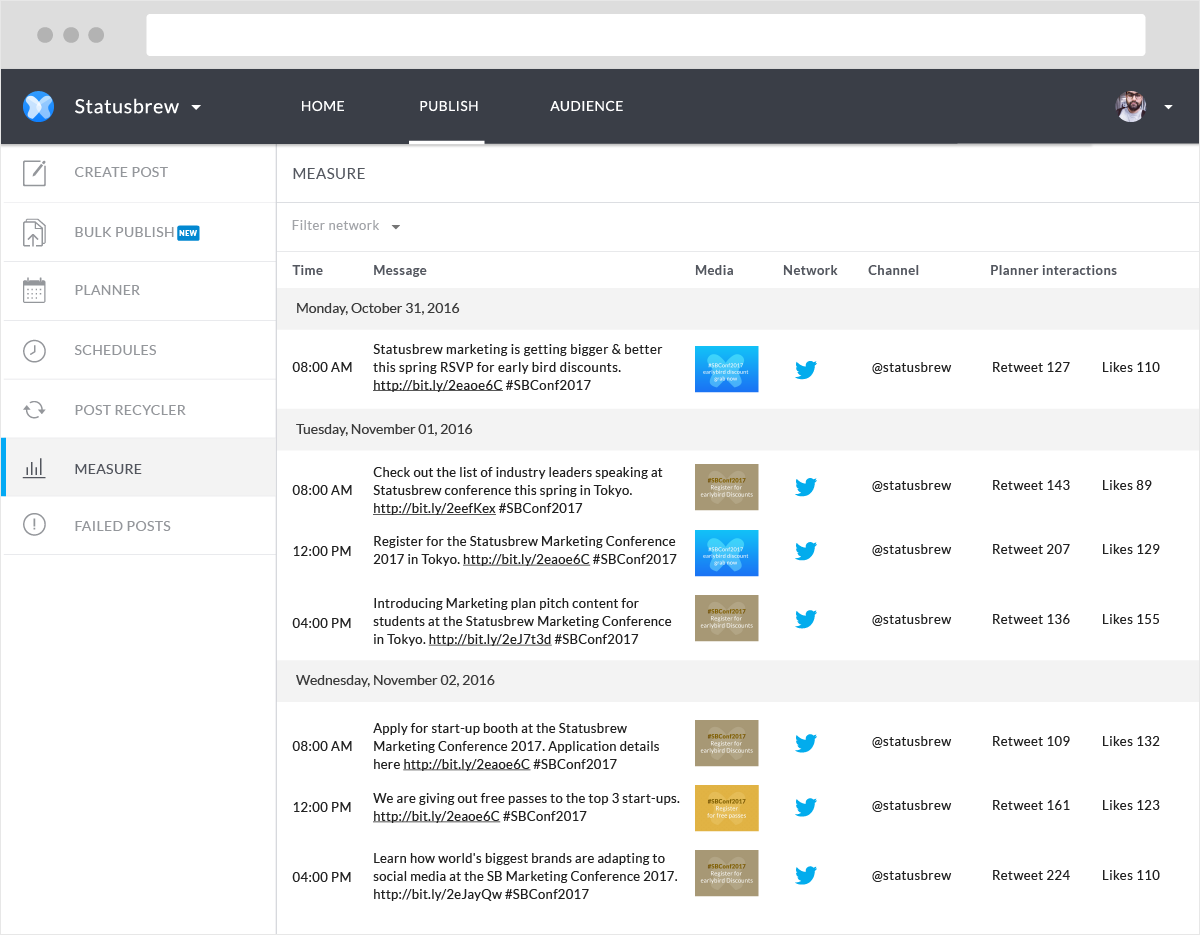Click Retweet 109 value

click(1031, 741)
